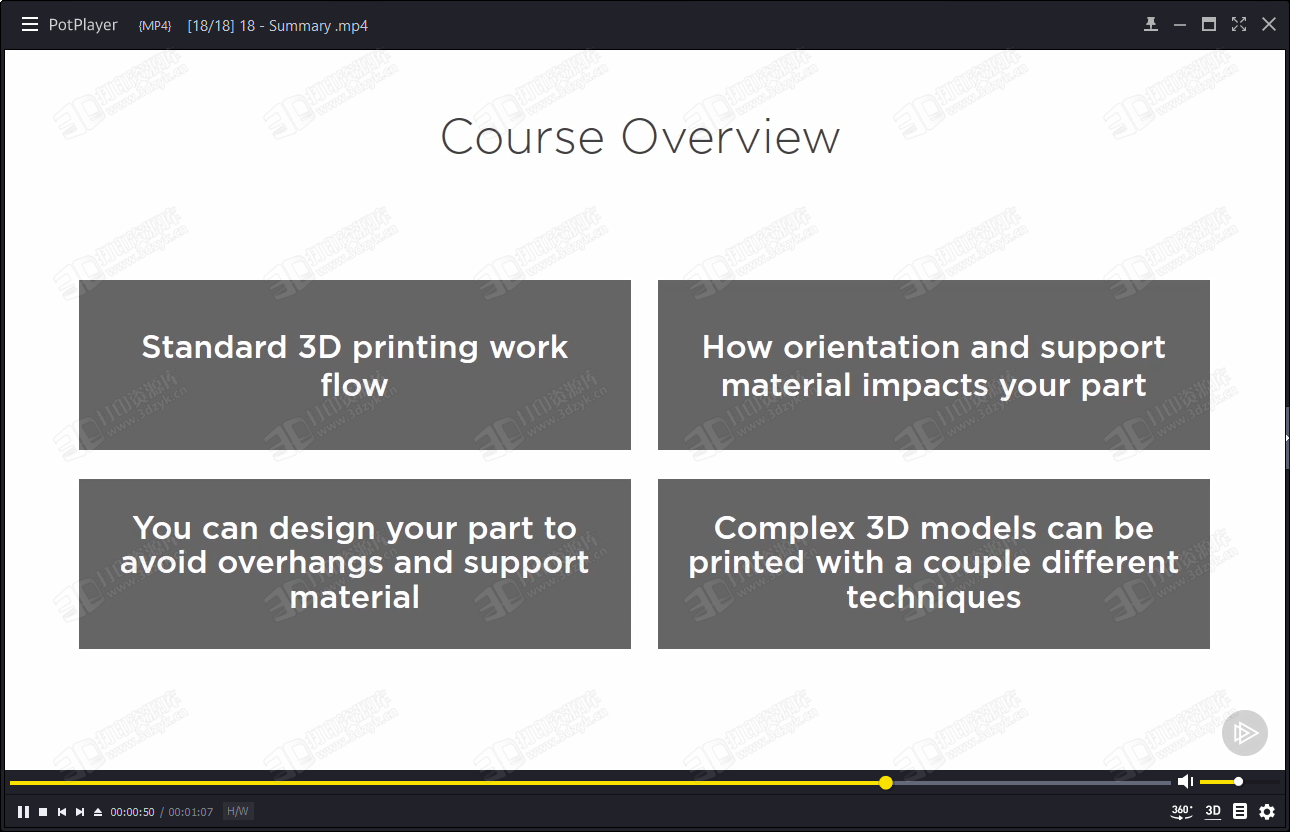Stop the video playback

point(43,812)
